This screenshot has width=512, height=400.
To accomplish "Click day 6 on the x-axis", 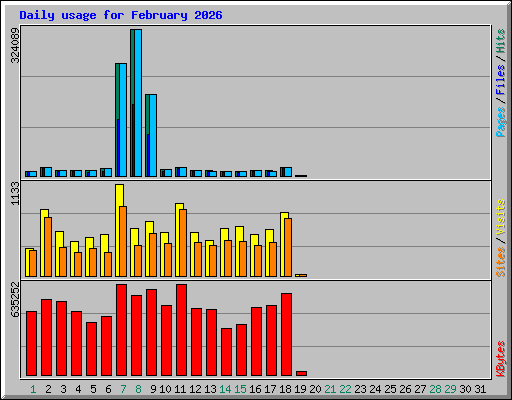I will pyautogui.click(x=108, y=389).
